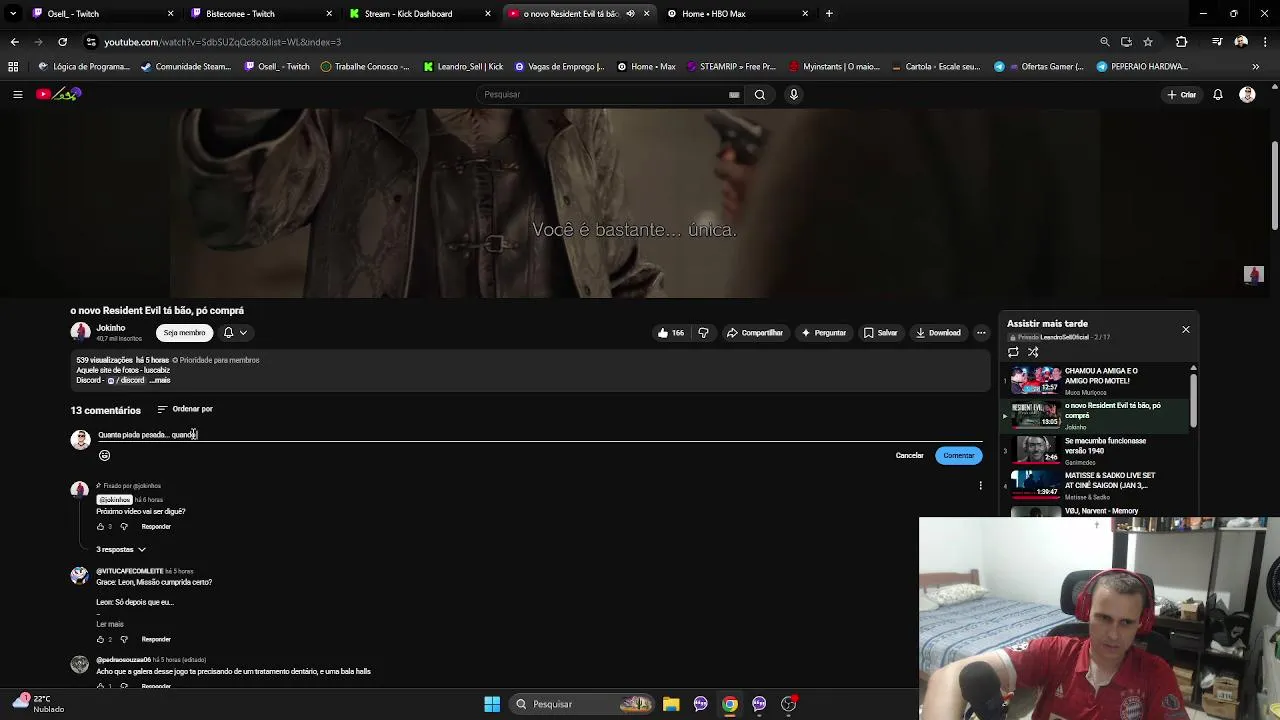Click the Criar create button
This screenshot has width=1280, height=720.
point(1181,95)
